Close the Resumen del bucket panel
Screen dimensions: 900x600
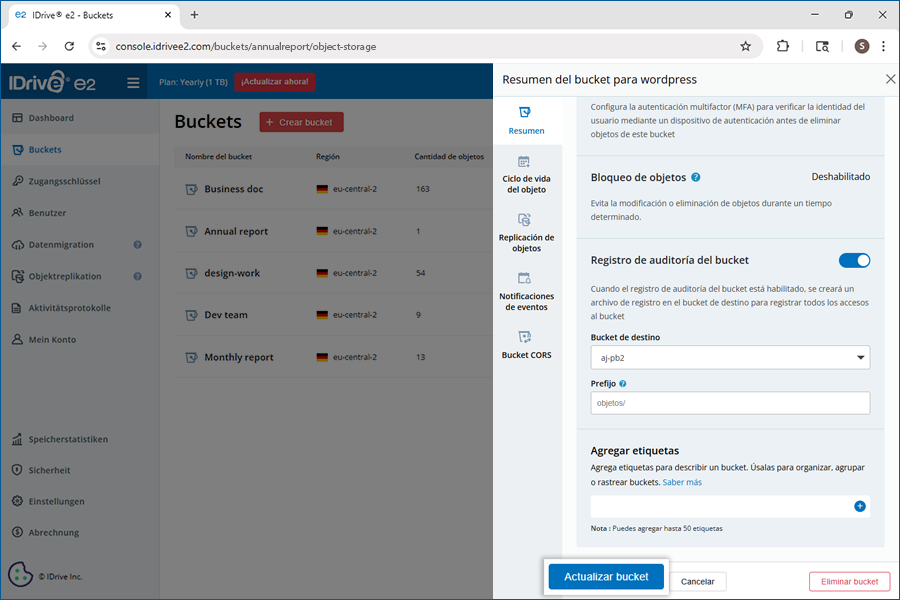890,79
